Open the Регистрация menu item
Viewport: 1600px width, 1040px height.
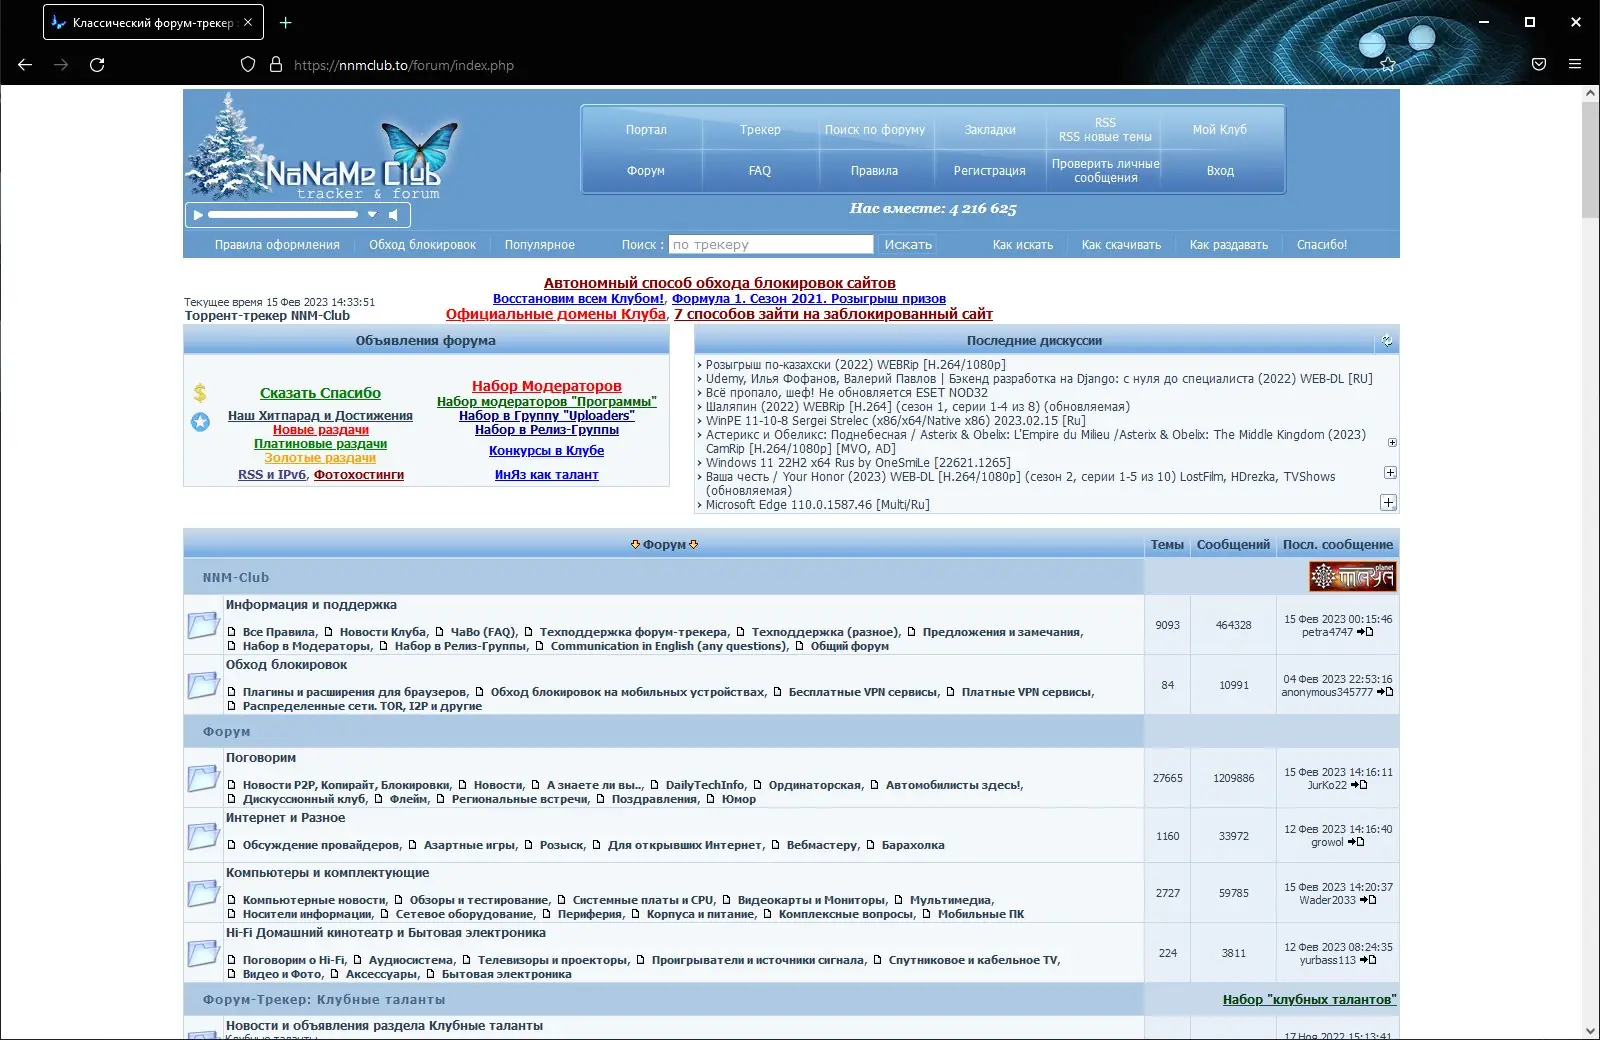click(x=990, y=171)
